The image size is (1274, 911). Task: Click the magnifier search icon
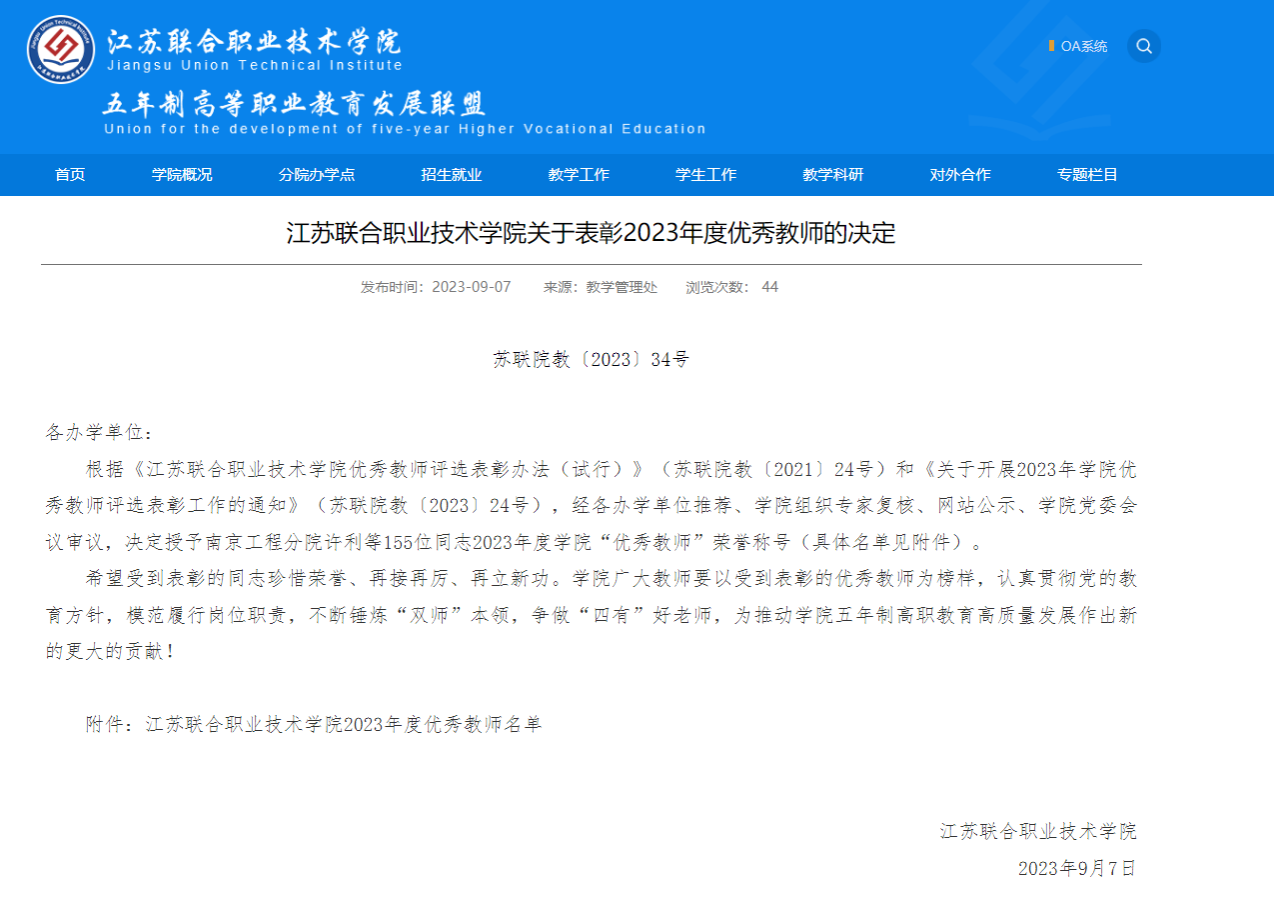pyautogui.click(x=1144, y=46)
